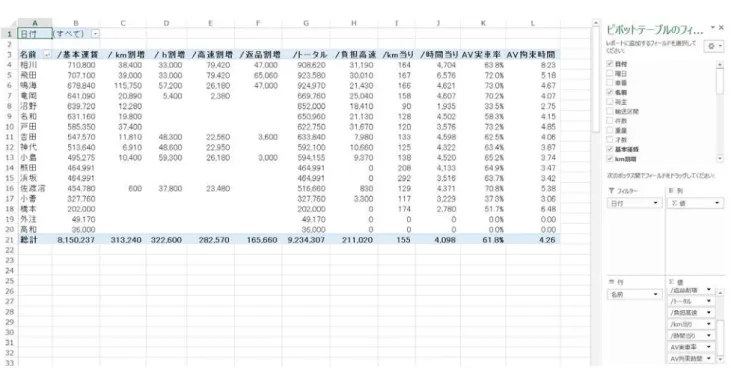
Task: Click the /高速割増 column heading cell
Action: pyautogui.click(x=210, y=55)
